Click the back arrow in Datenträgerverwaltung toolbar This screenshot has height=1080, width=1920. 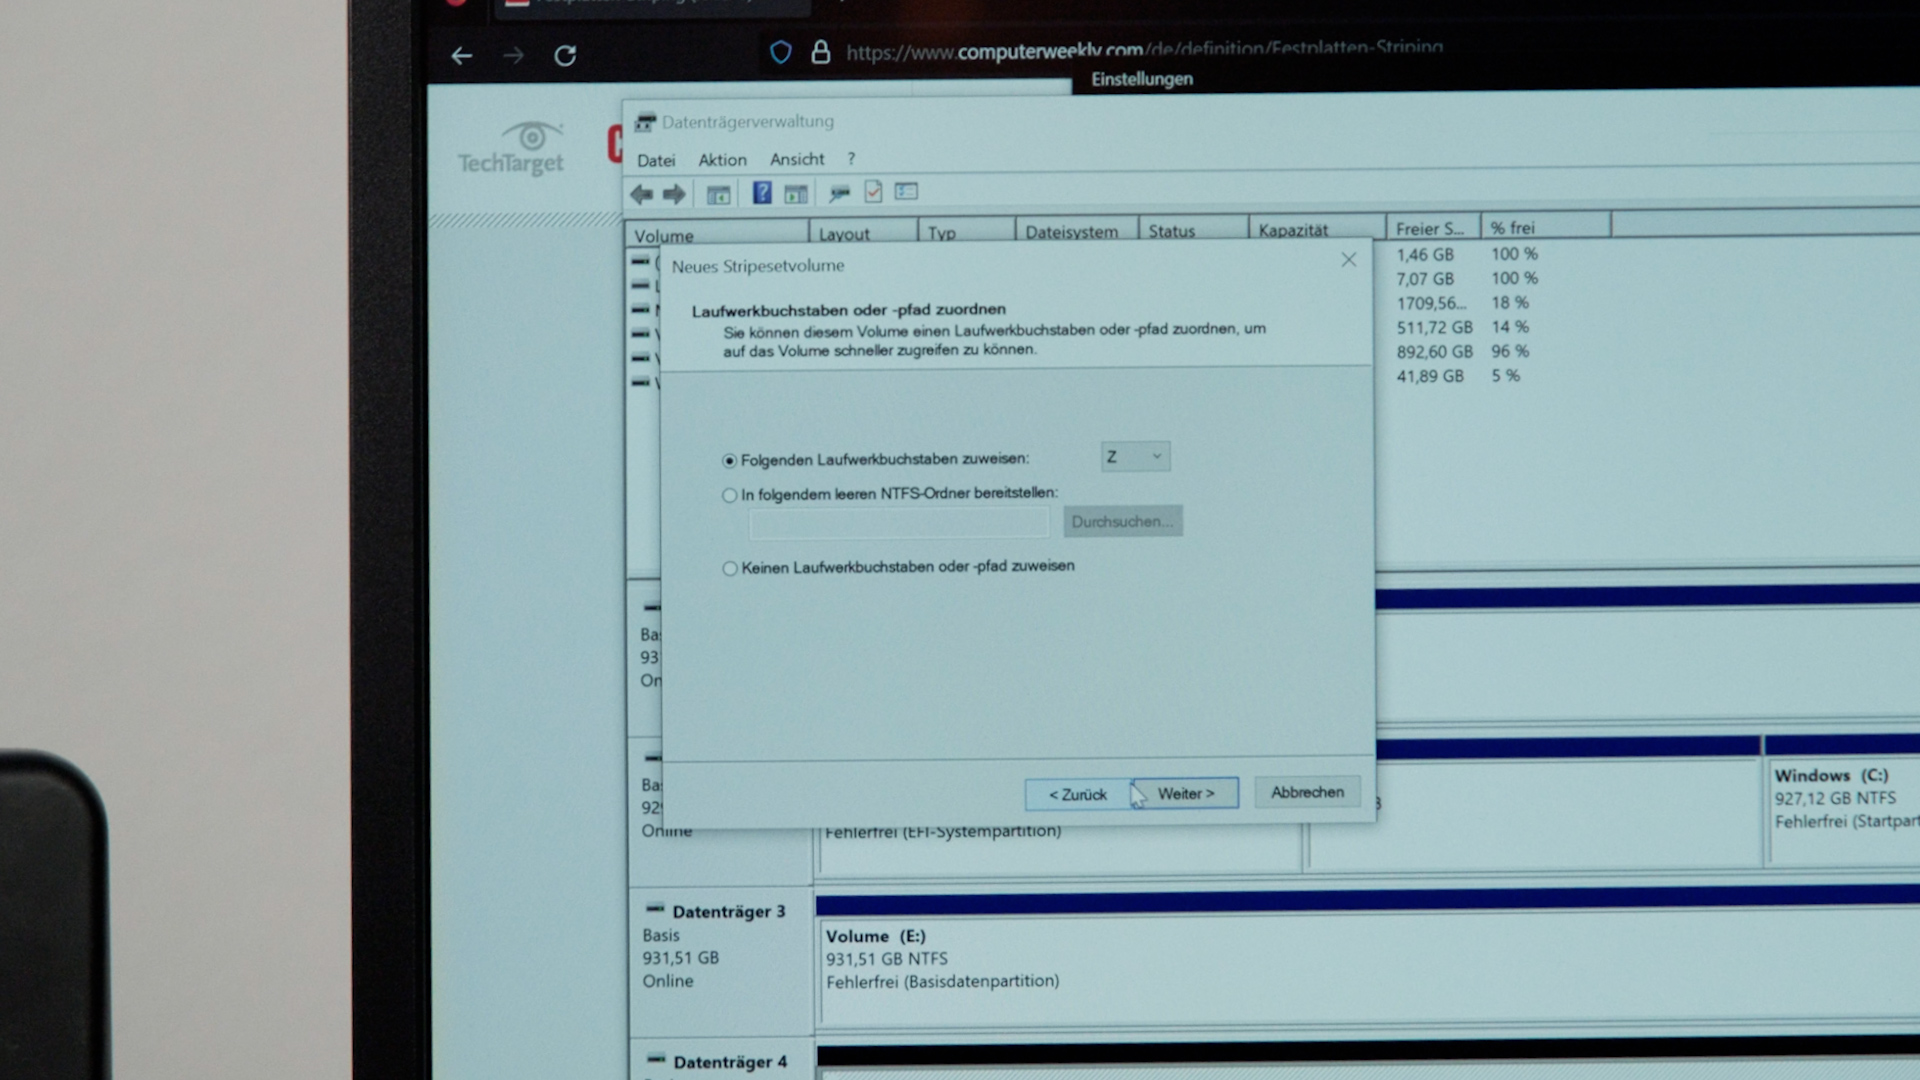(x=641, y=194)
